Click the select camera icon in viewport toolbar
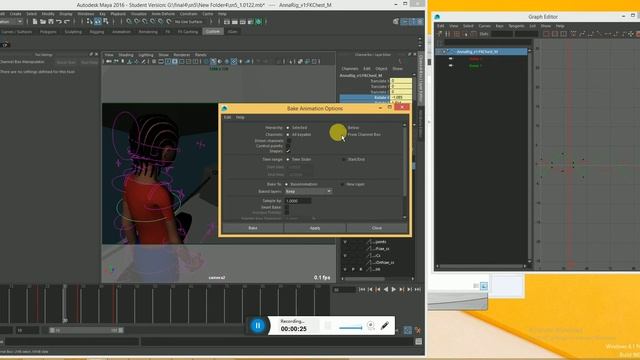The image size is (640, 360). 109,62
